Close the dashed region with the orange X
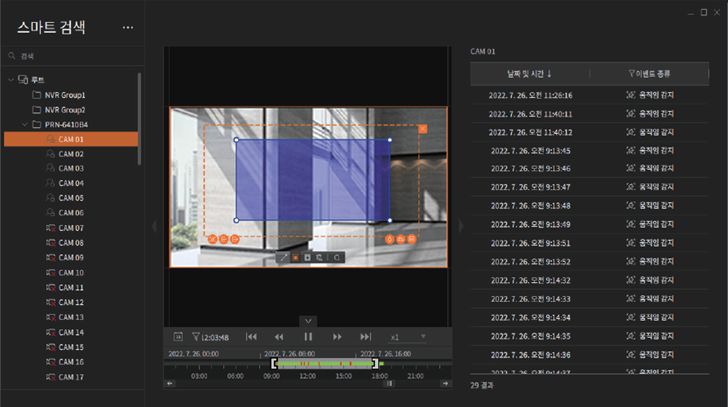 [423, 129]
